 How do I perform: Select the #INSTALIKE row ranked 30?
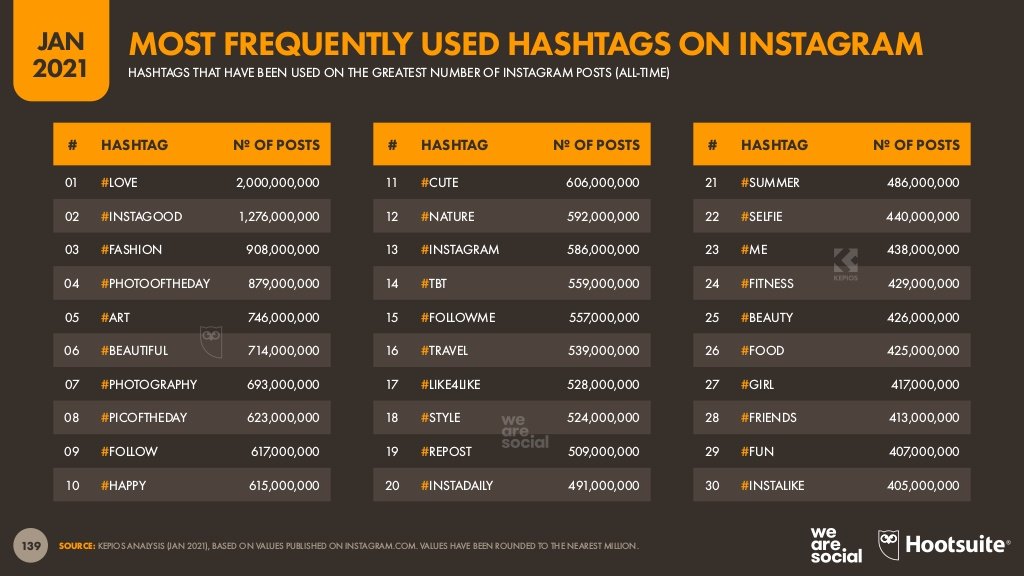pos(831,485)
